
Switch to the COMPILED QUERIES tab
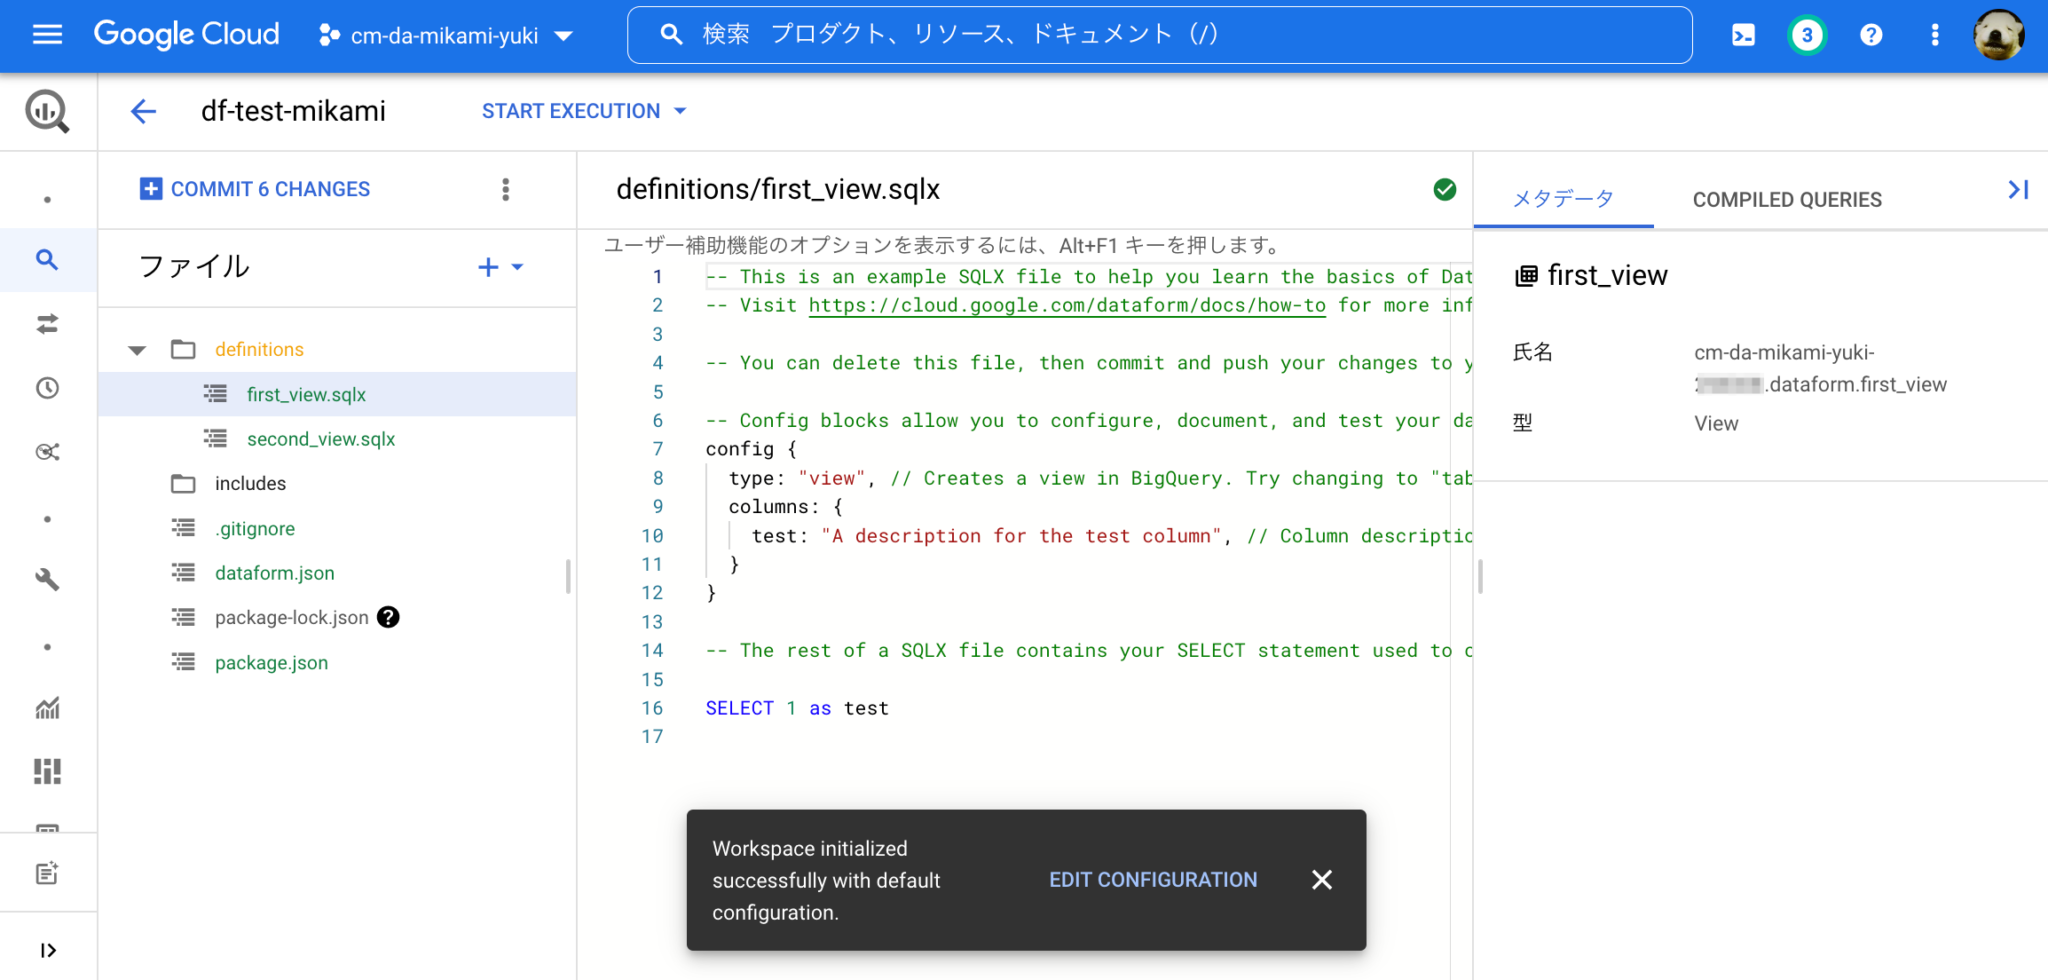point(1787,199)
